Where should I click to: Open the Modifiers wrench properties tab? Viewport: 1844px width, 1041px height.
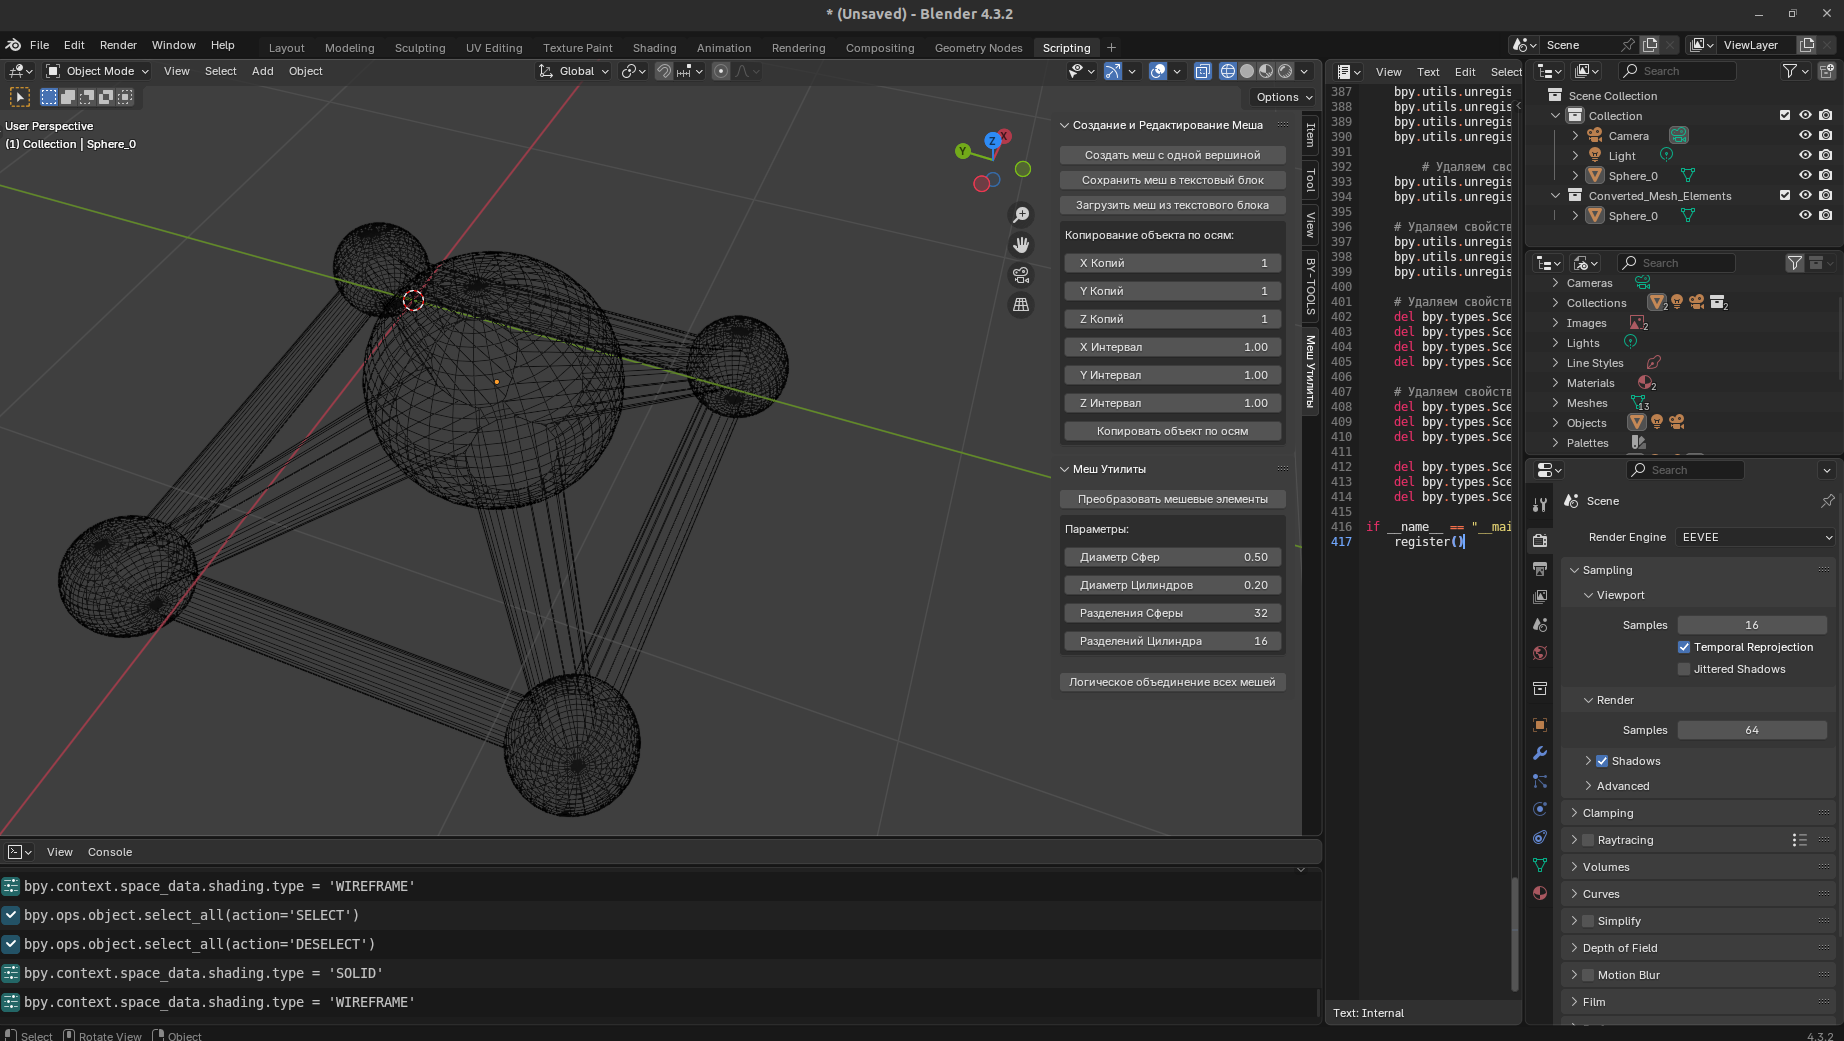coord(1540,753)
